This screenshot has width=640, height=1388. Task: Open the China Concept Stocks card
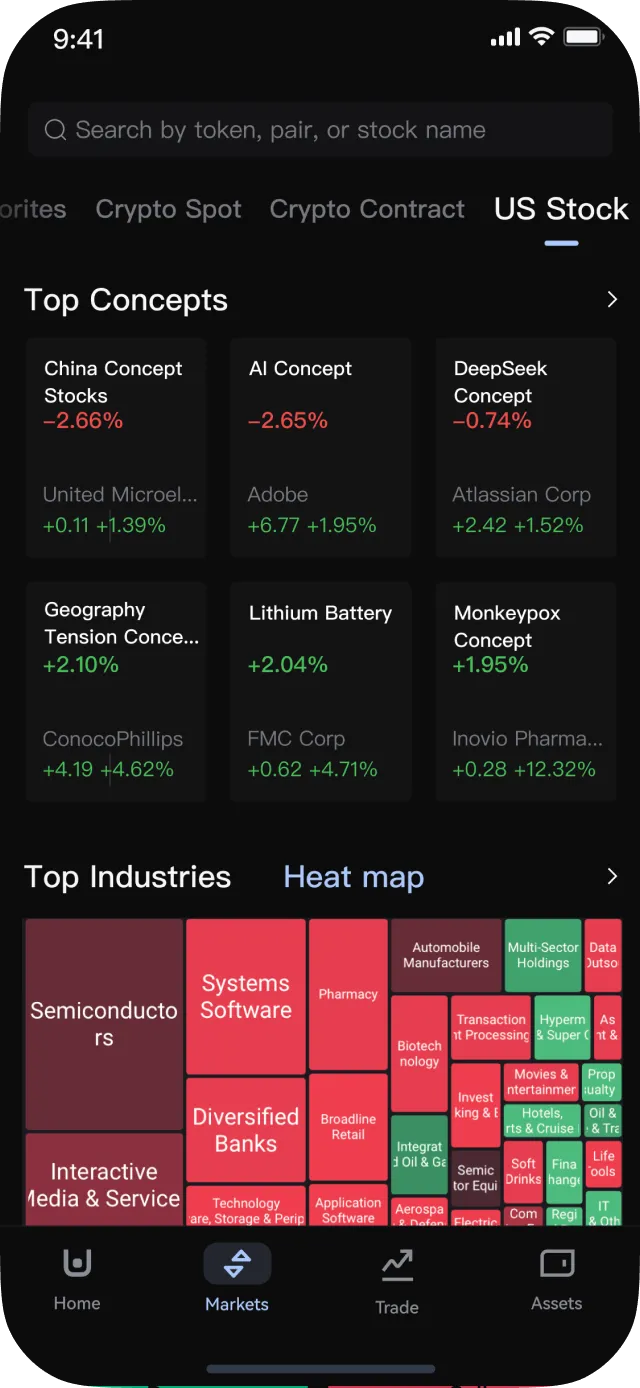(x=116, y=447)
